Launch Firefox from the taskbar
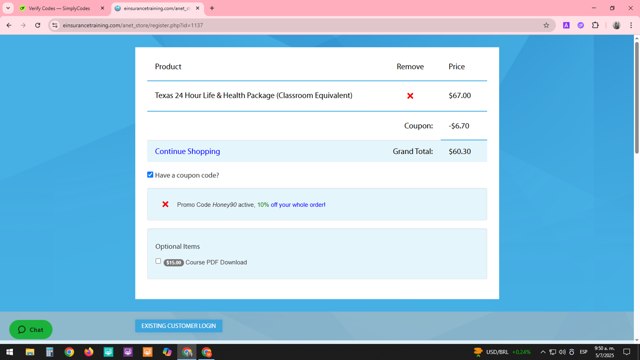Screen dimensions: 640x360 (x=89, y=352)
